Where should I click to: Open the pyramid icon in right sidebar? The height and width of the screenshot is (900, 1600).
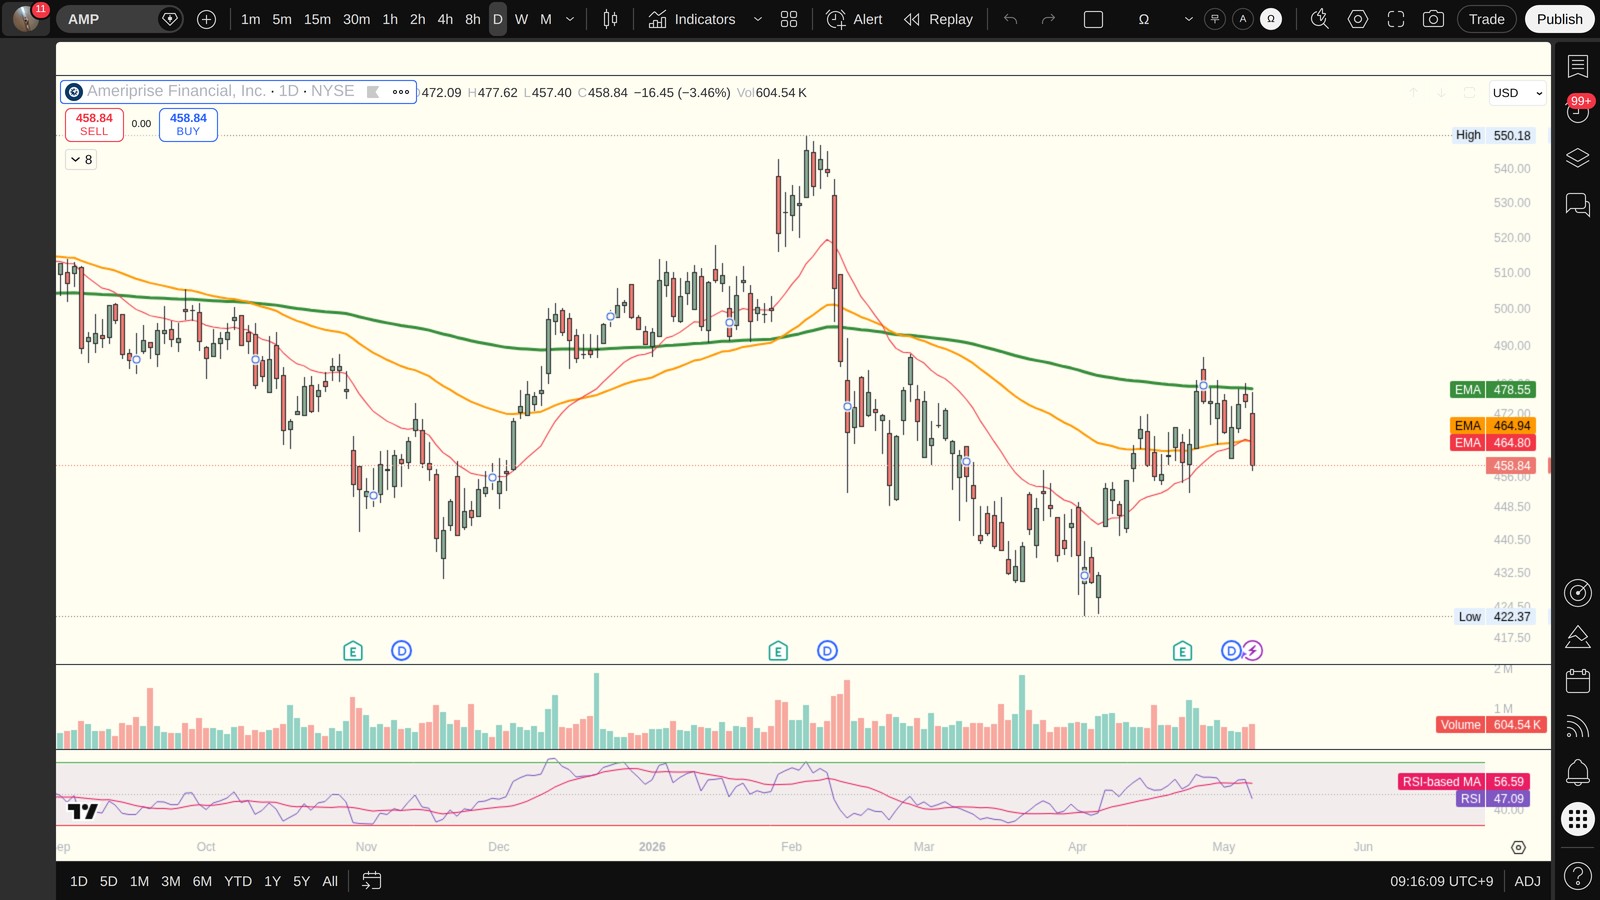point(1578,637)
